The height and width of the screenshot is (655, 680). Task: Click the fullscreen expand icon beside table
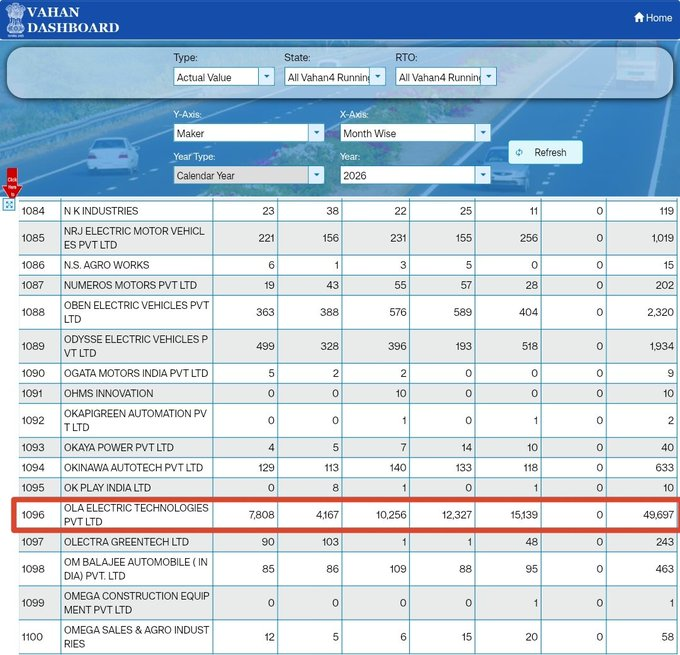pos(9,204)
